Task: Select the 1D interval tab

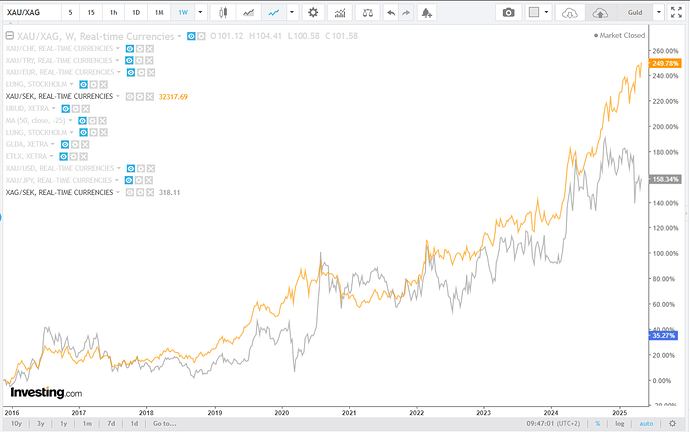Action: 135,12
